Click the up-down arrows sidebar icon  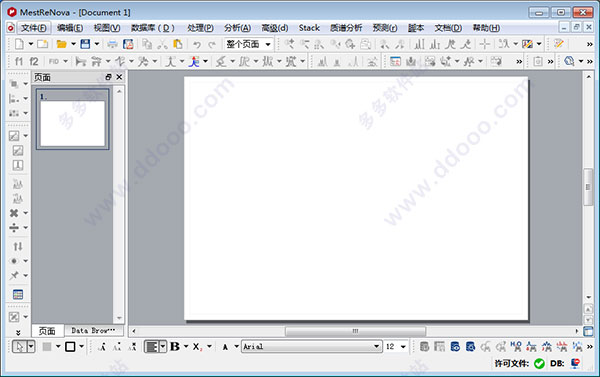[x=18, y=246]
